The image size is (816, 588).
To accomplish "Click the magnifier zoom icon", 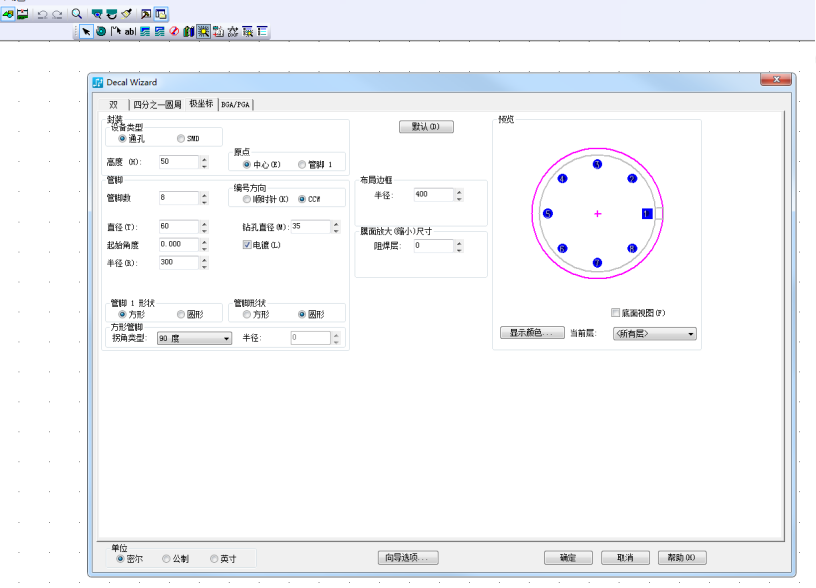I will [x=76, y=14].
